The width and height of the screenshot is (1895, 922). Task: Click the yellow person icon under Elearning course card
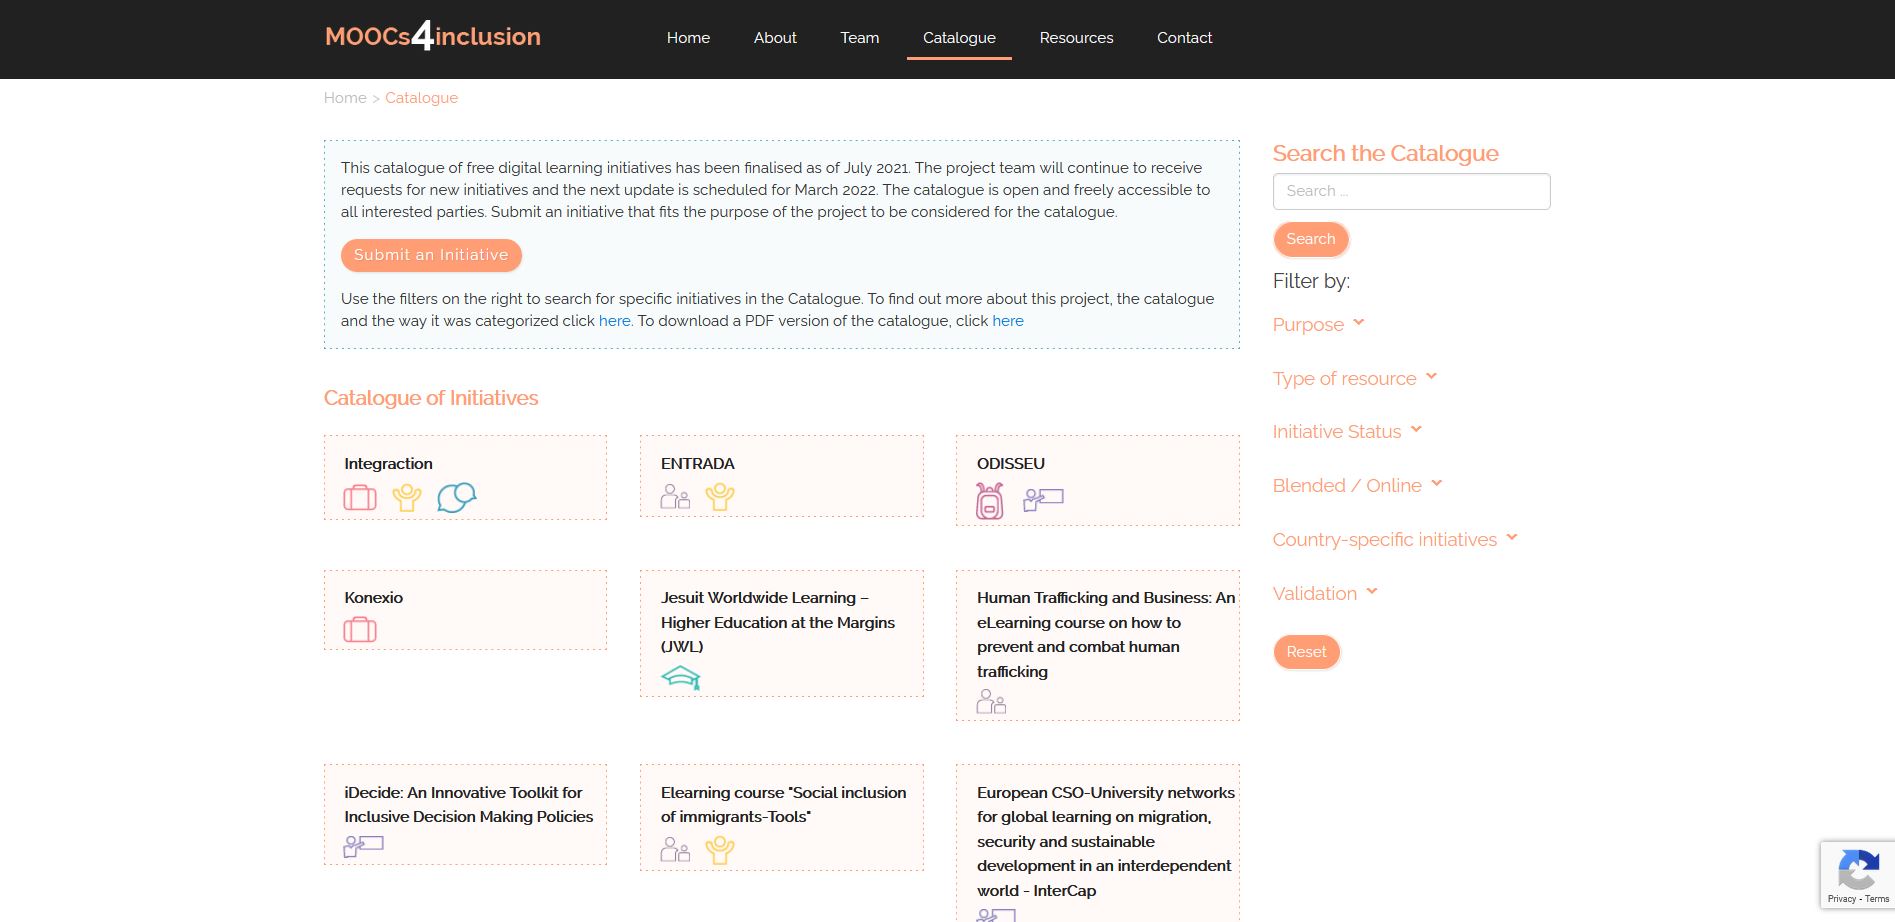(x=720, y=850)
